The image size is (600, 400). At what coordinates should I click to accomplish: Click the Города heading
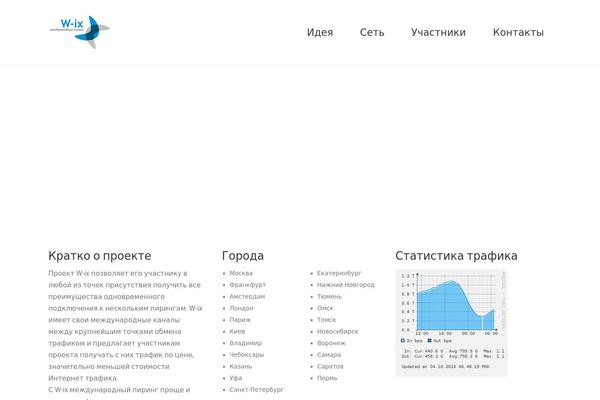243,256
